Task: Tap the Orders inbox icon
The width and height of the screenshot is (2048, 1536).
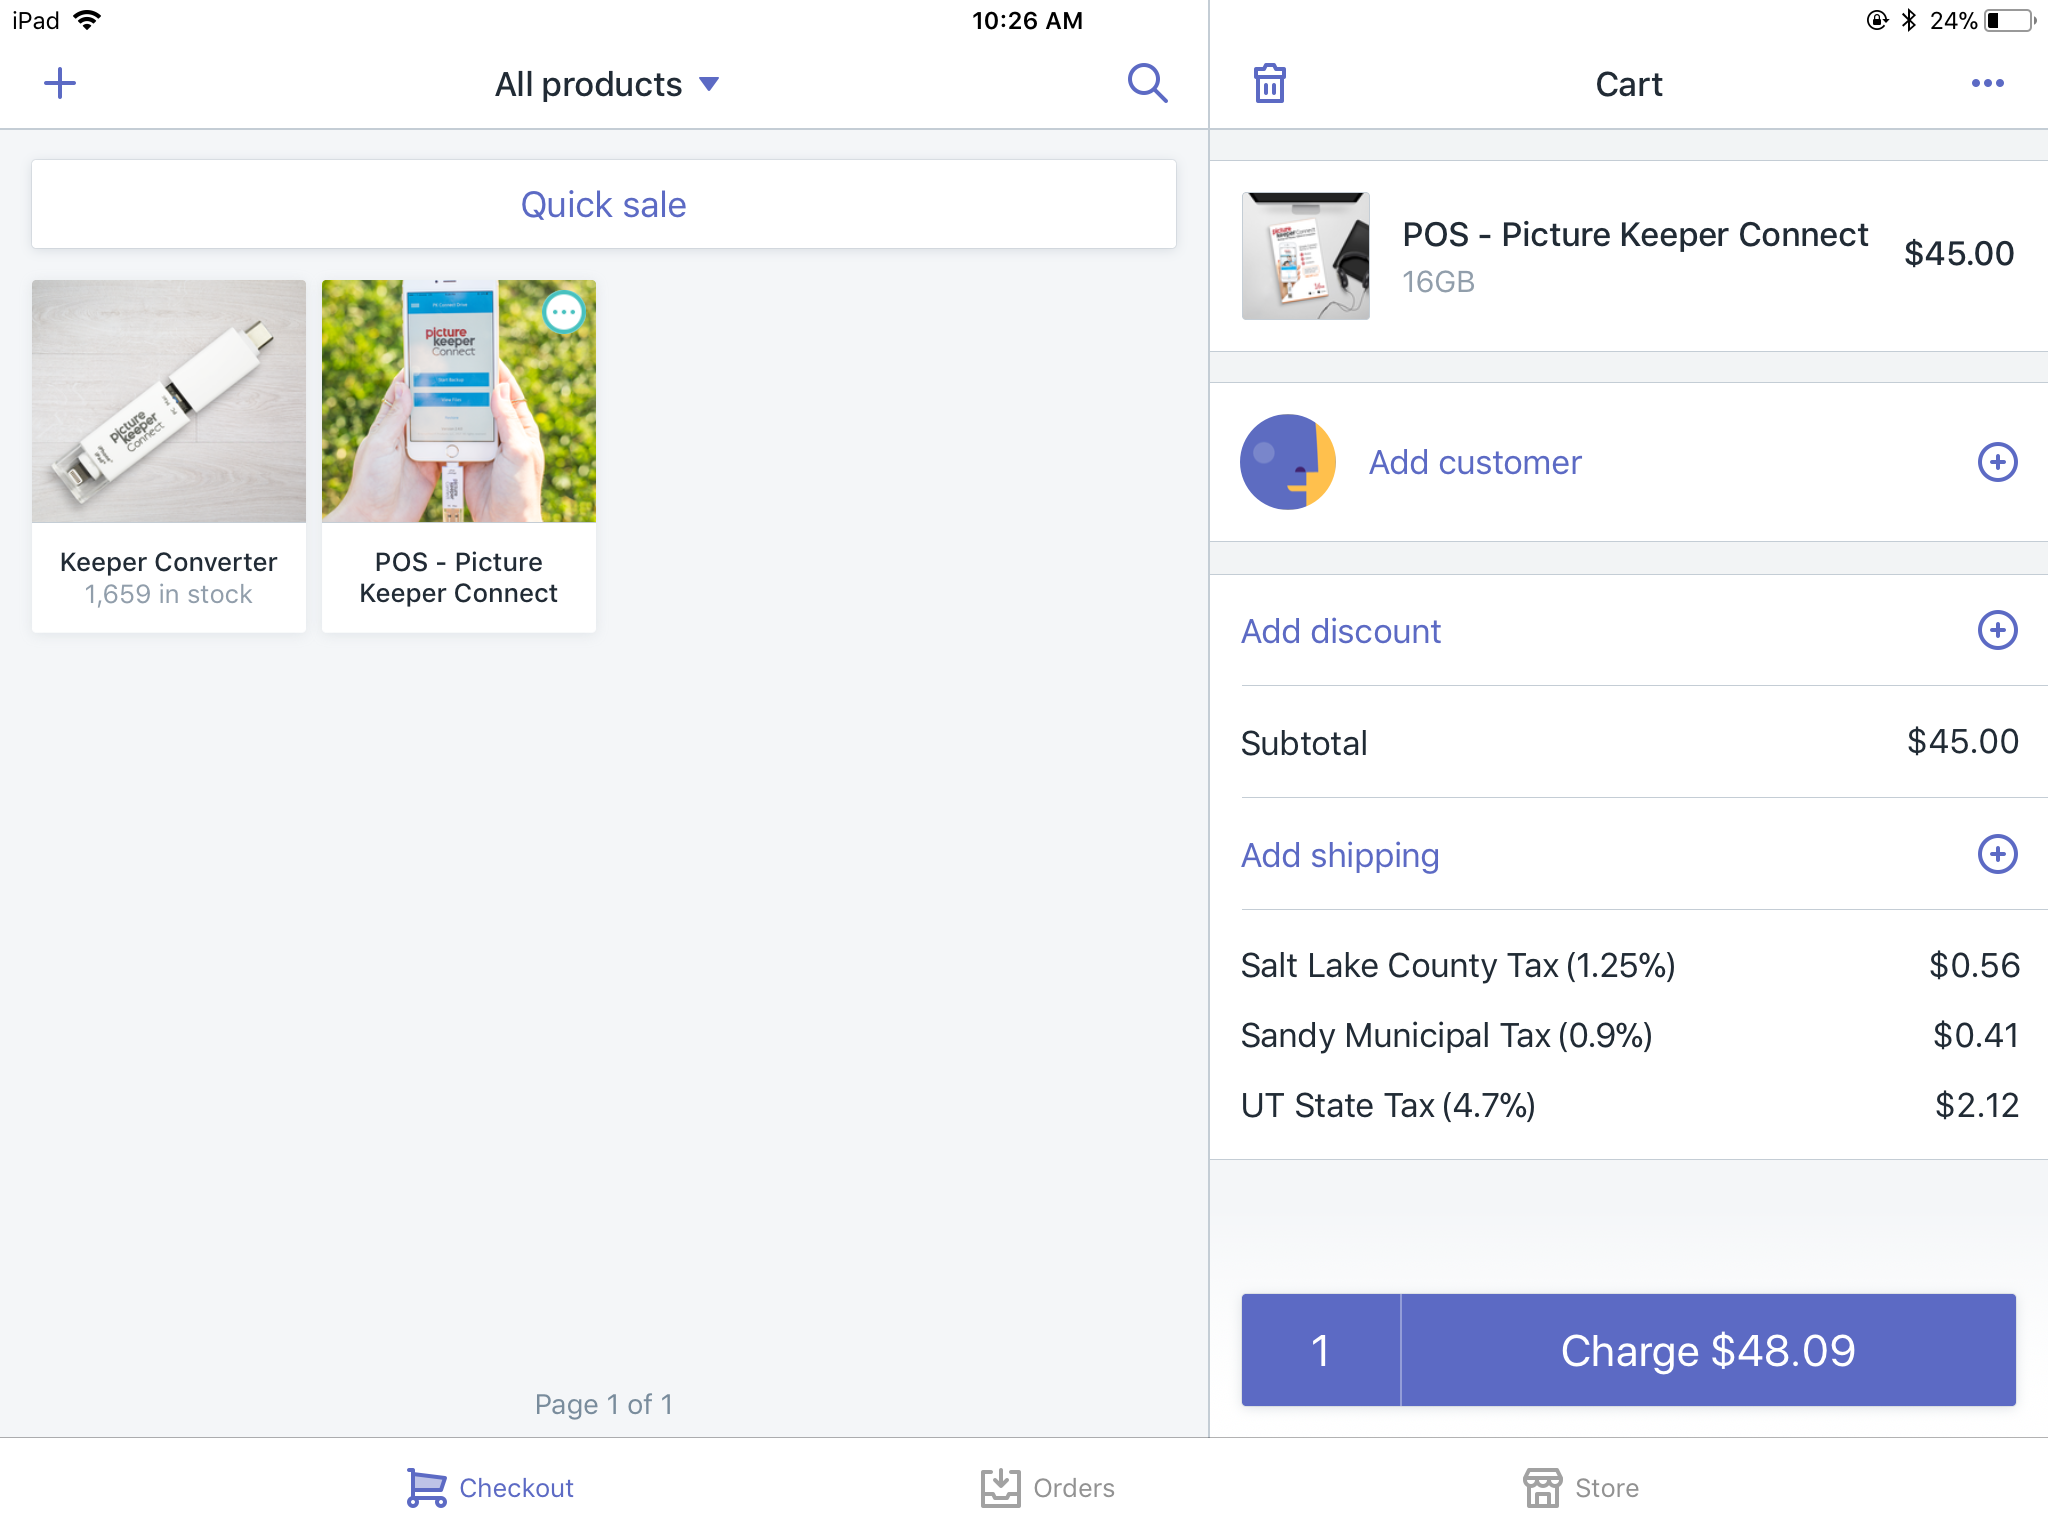Action: 1000,1488
